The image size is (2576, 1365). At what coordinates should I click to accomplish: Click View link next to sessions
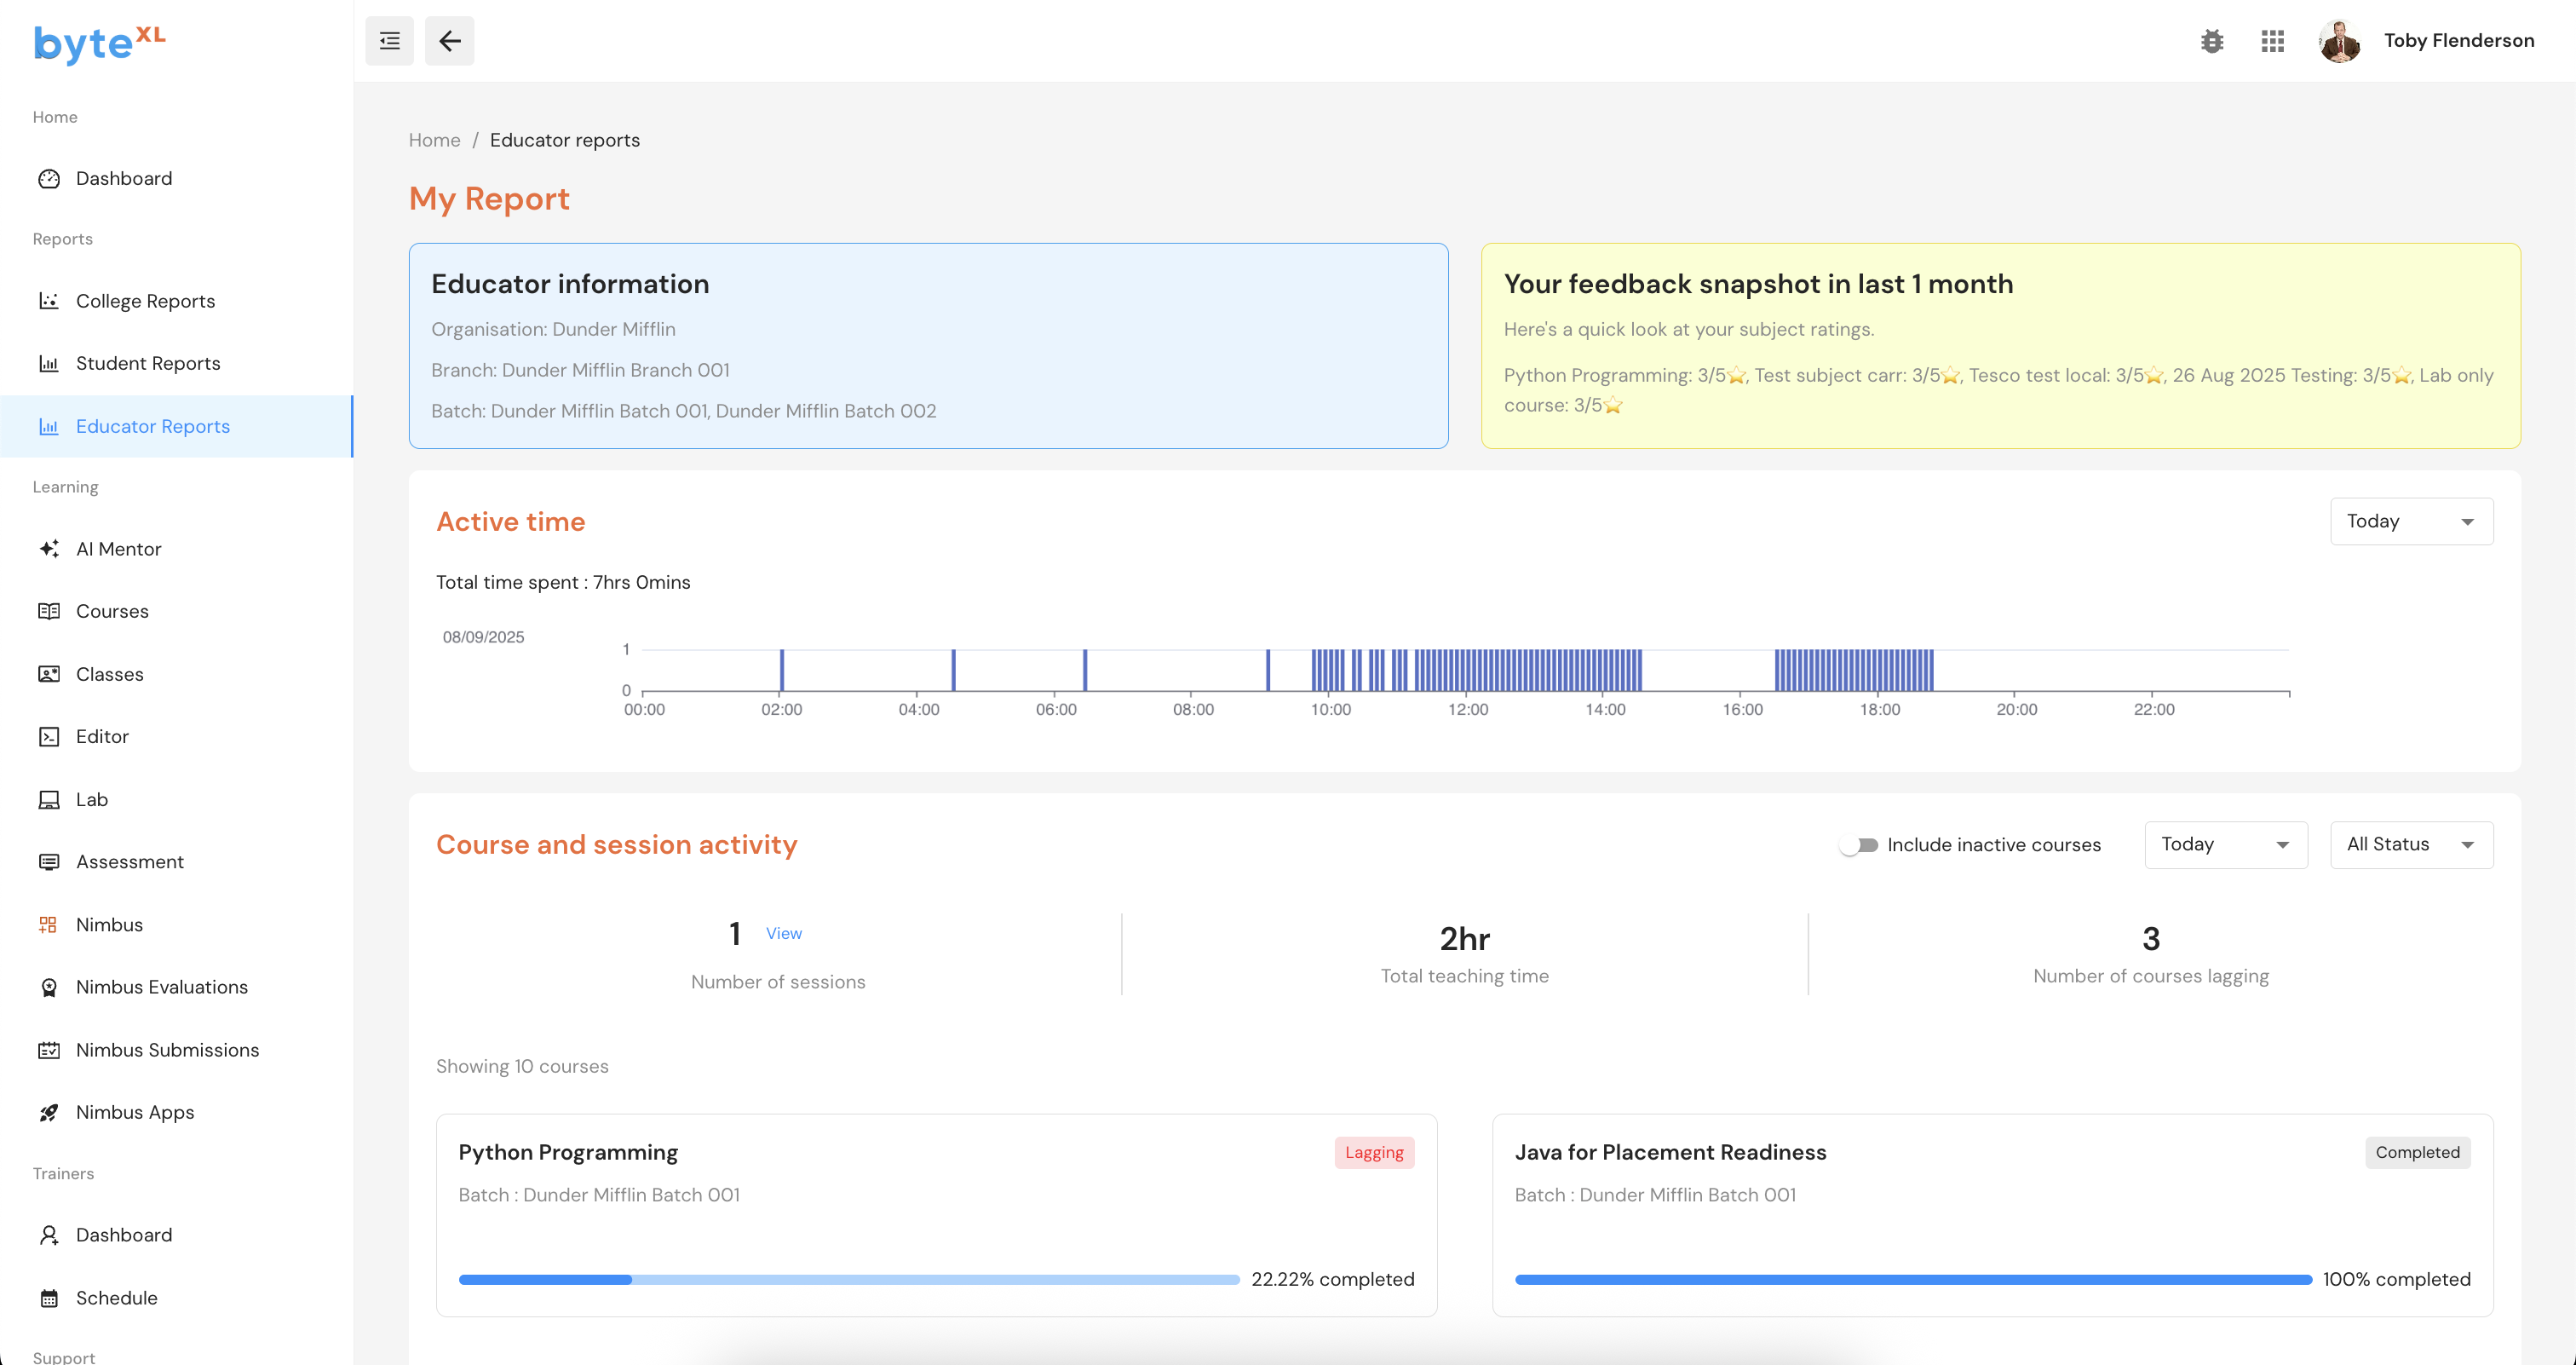pyautogui.click(x=783, y=933)
